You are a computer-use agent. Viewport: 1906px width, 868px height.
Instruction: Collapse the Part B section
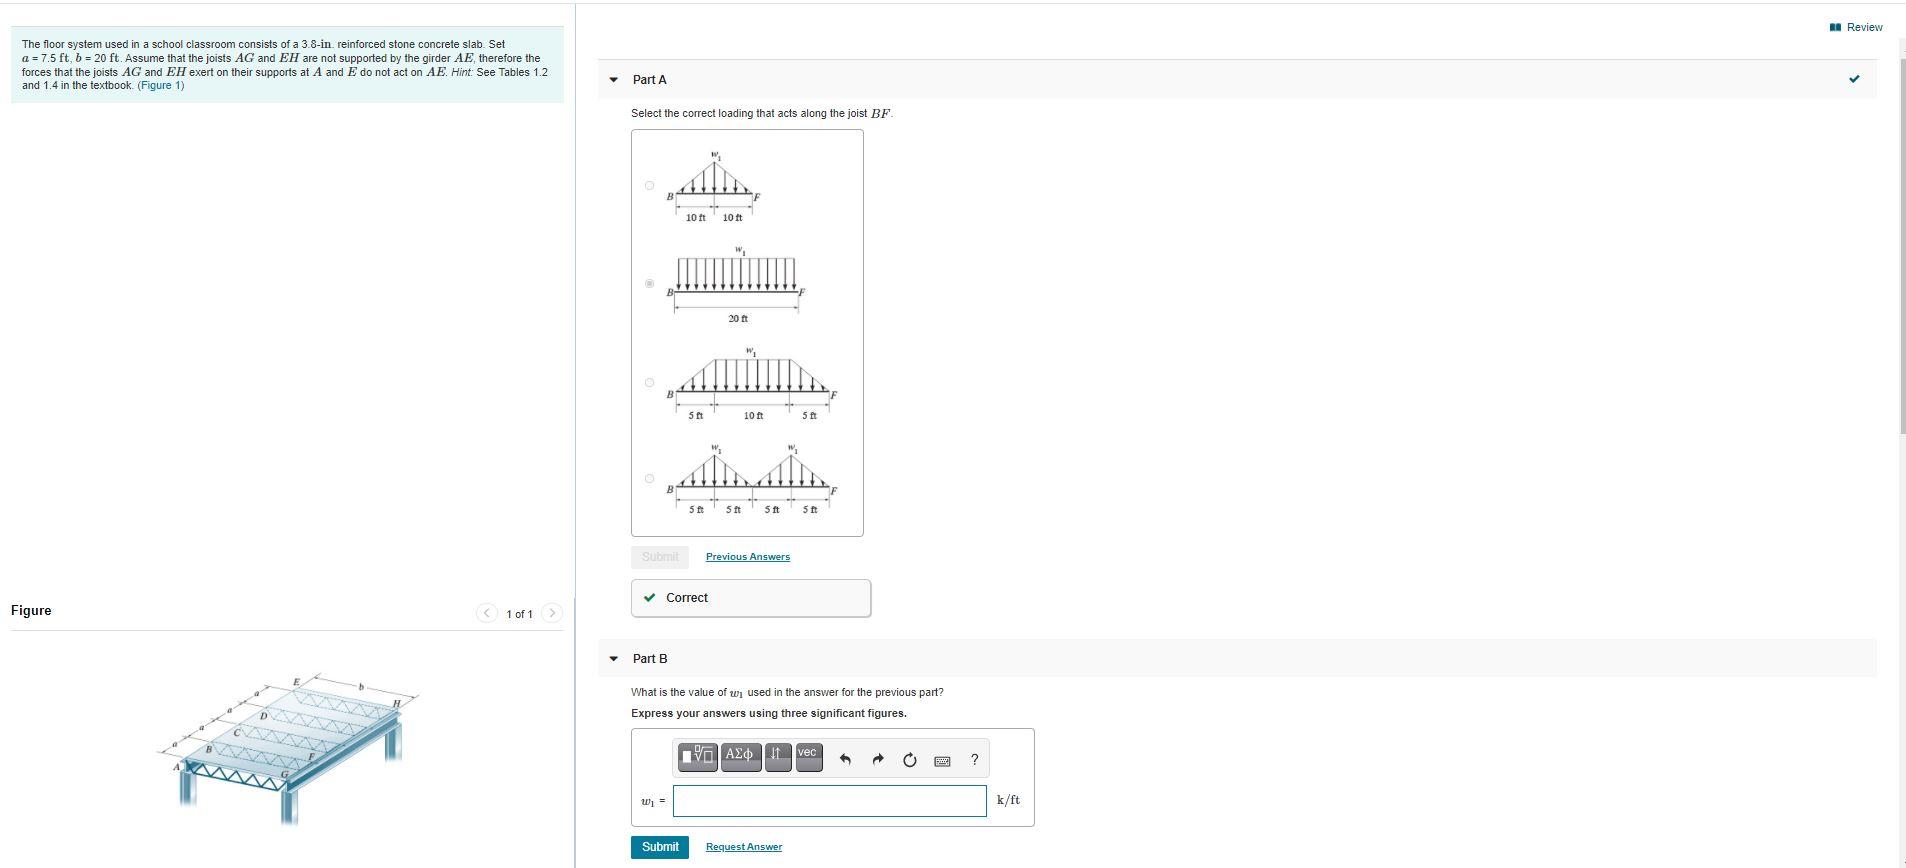[x=613, y=659]
